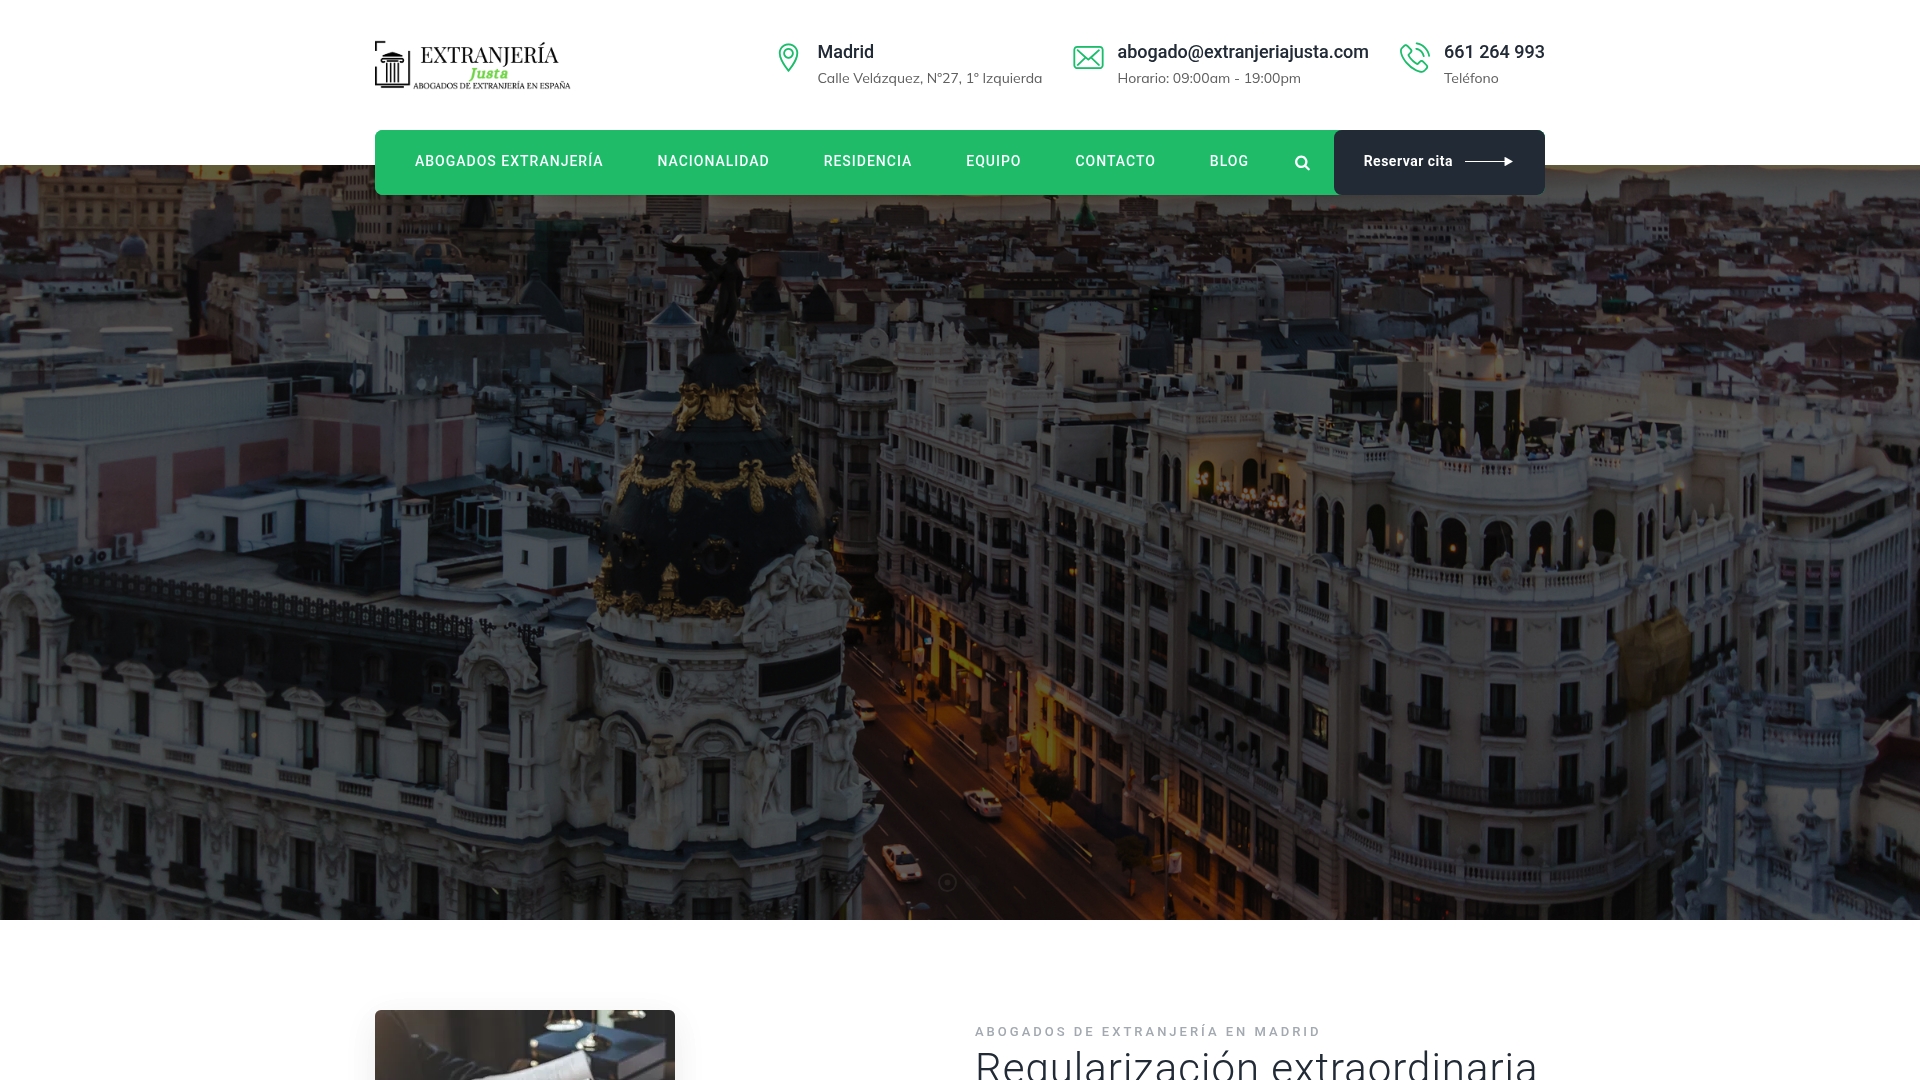Image resolution: width=1920 pixels, height=1080 pixels.
Task: Click the green envelope mail icon
Action: (x=1088, y=58)
